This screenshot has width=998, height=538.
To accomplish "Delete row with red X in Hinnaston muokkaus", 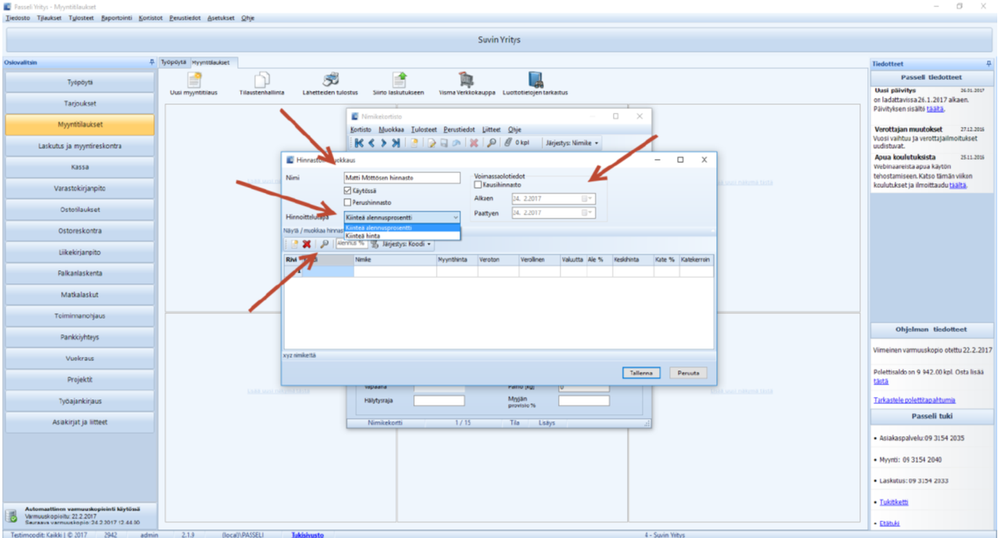I will tap(307, 244).
